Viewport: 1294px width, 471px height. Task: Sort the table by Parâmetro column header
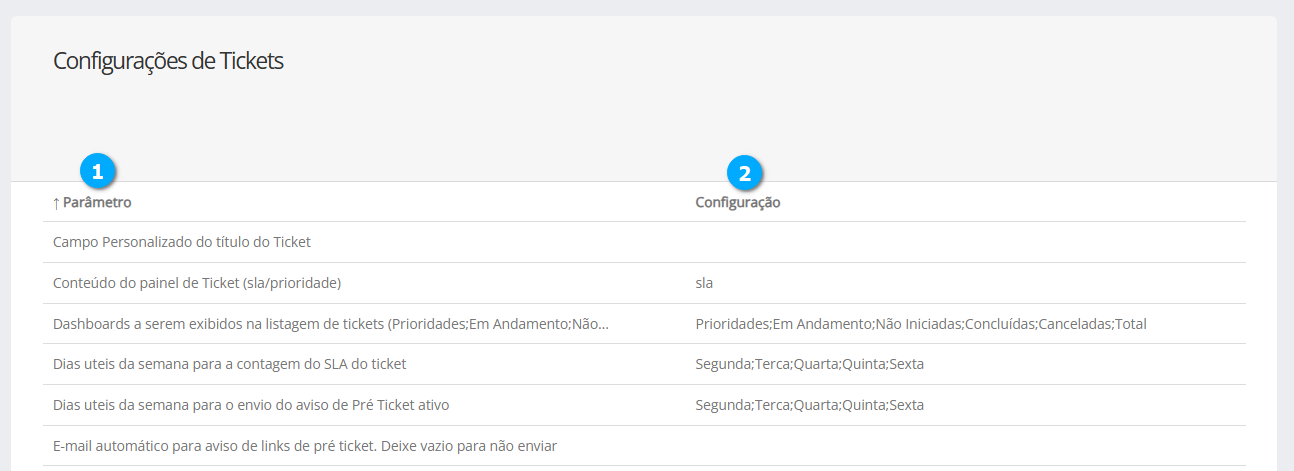(97, 203)
